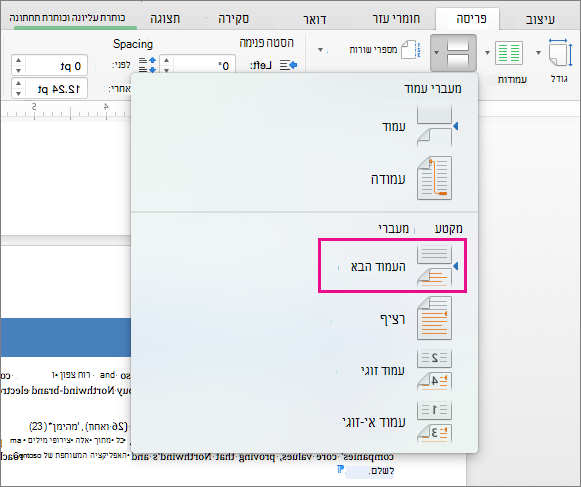Select the פריסה (Layout) tab
The image size is (581, 487).
pyautogui.click(x=471, y=19)
